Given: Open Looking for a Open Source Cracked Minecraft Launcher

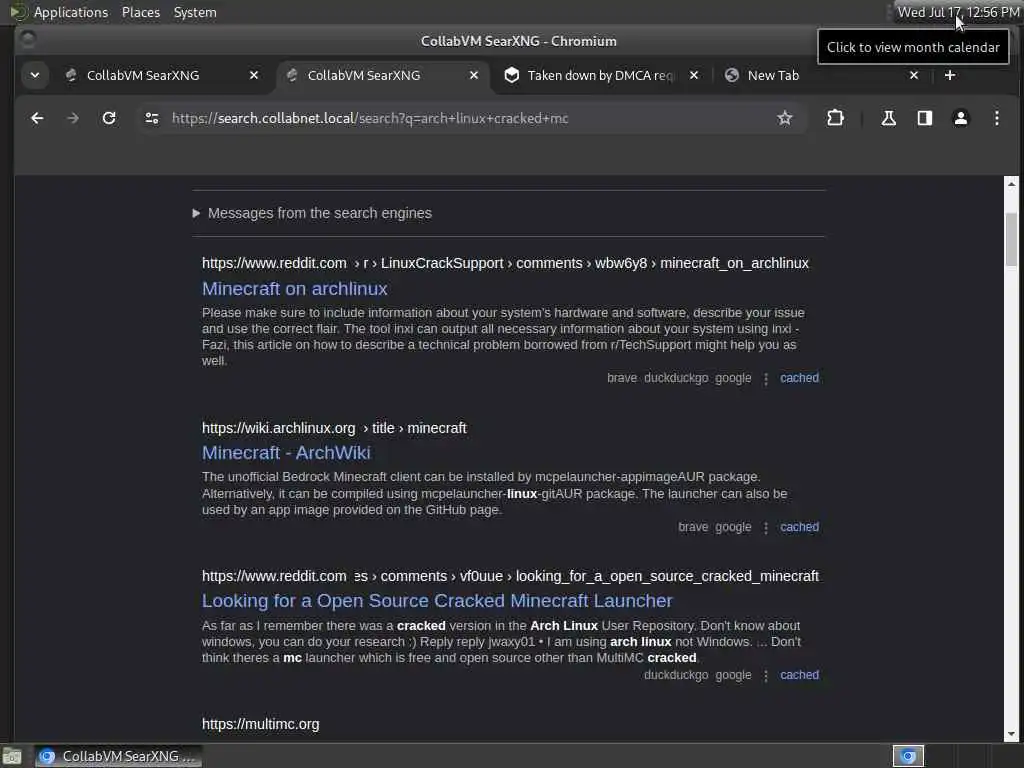Looking at the screenshot, I should 437,601.
